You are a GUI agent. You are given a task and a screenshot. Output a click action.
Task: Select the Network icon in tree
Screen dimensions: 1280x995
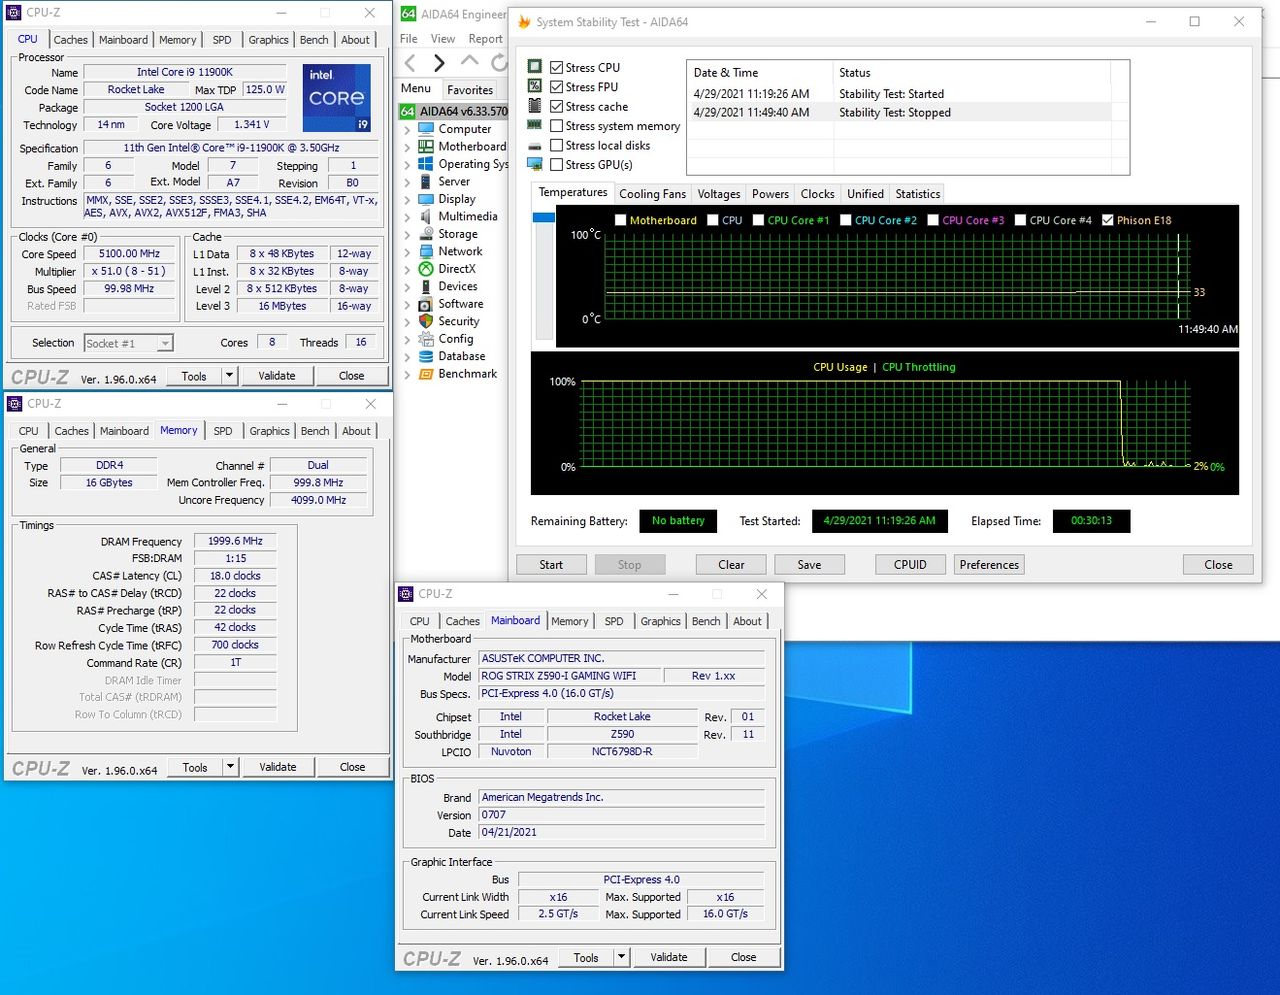point(426,251)
